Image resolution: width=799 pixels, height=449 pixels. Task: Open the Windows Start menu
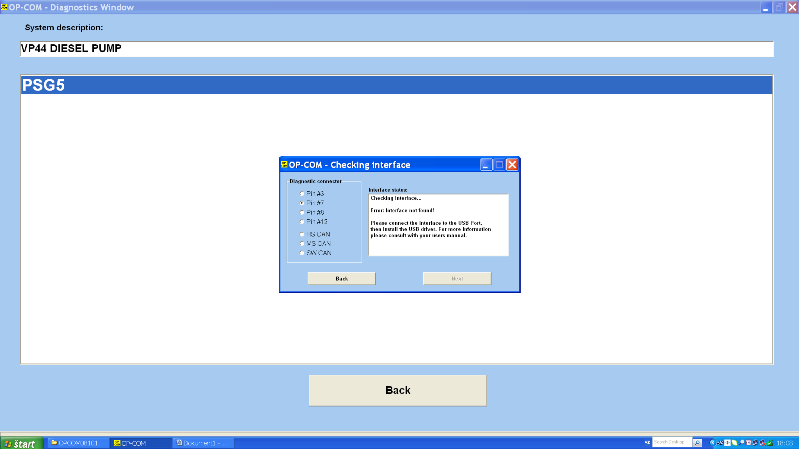point(20,442)
